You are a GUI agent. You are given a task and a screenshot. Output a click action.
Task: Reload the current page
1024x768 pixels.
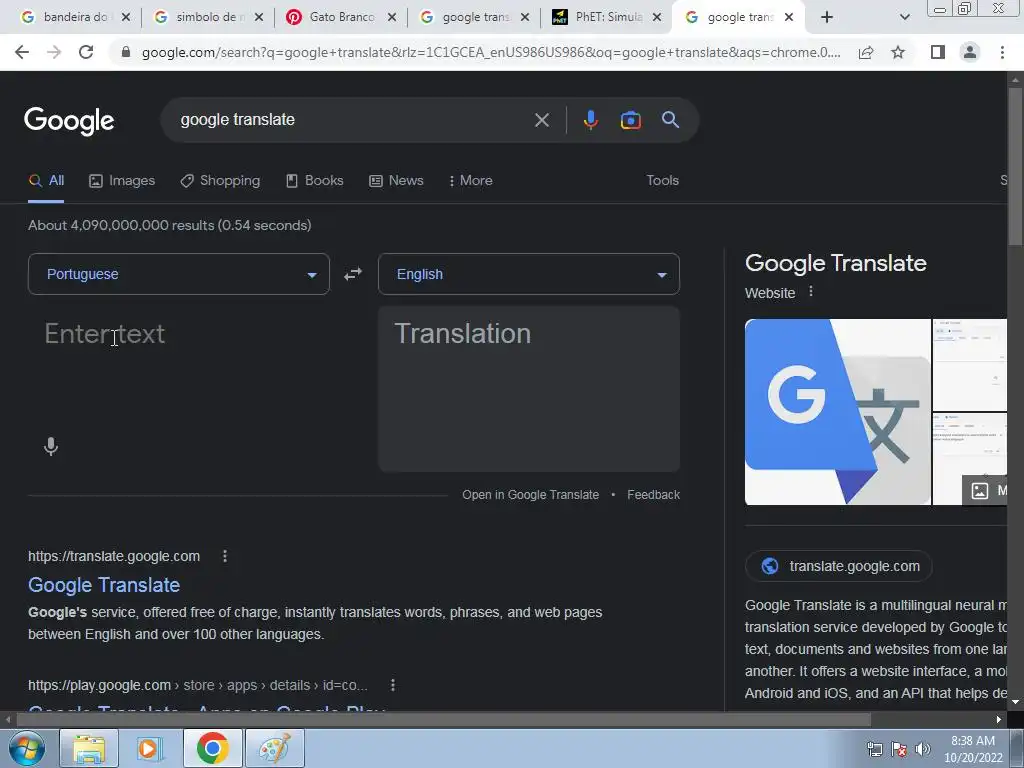coord(86,52)
